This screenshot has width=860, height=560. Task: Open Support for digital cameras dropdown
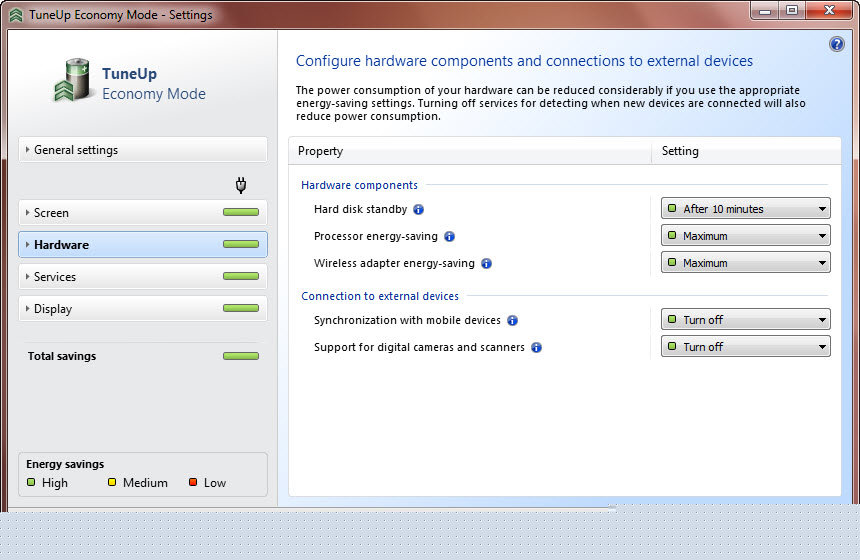coord(745,347)
